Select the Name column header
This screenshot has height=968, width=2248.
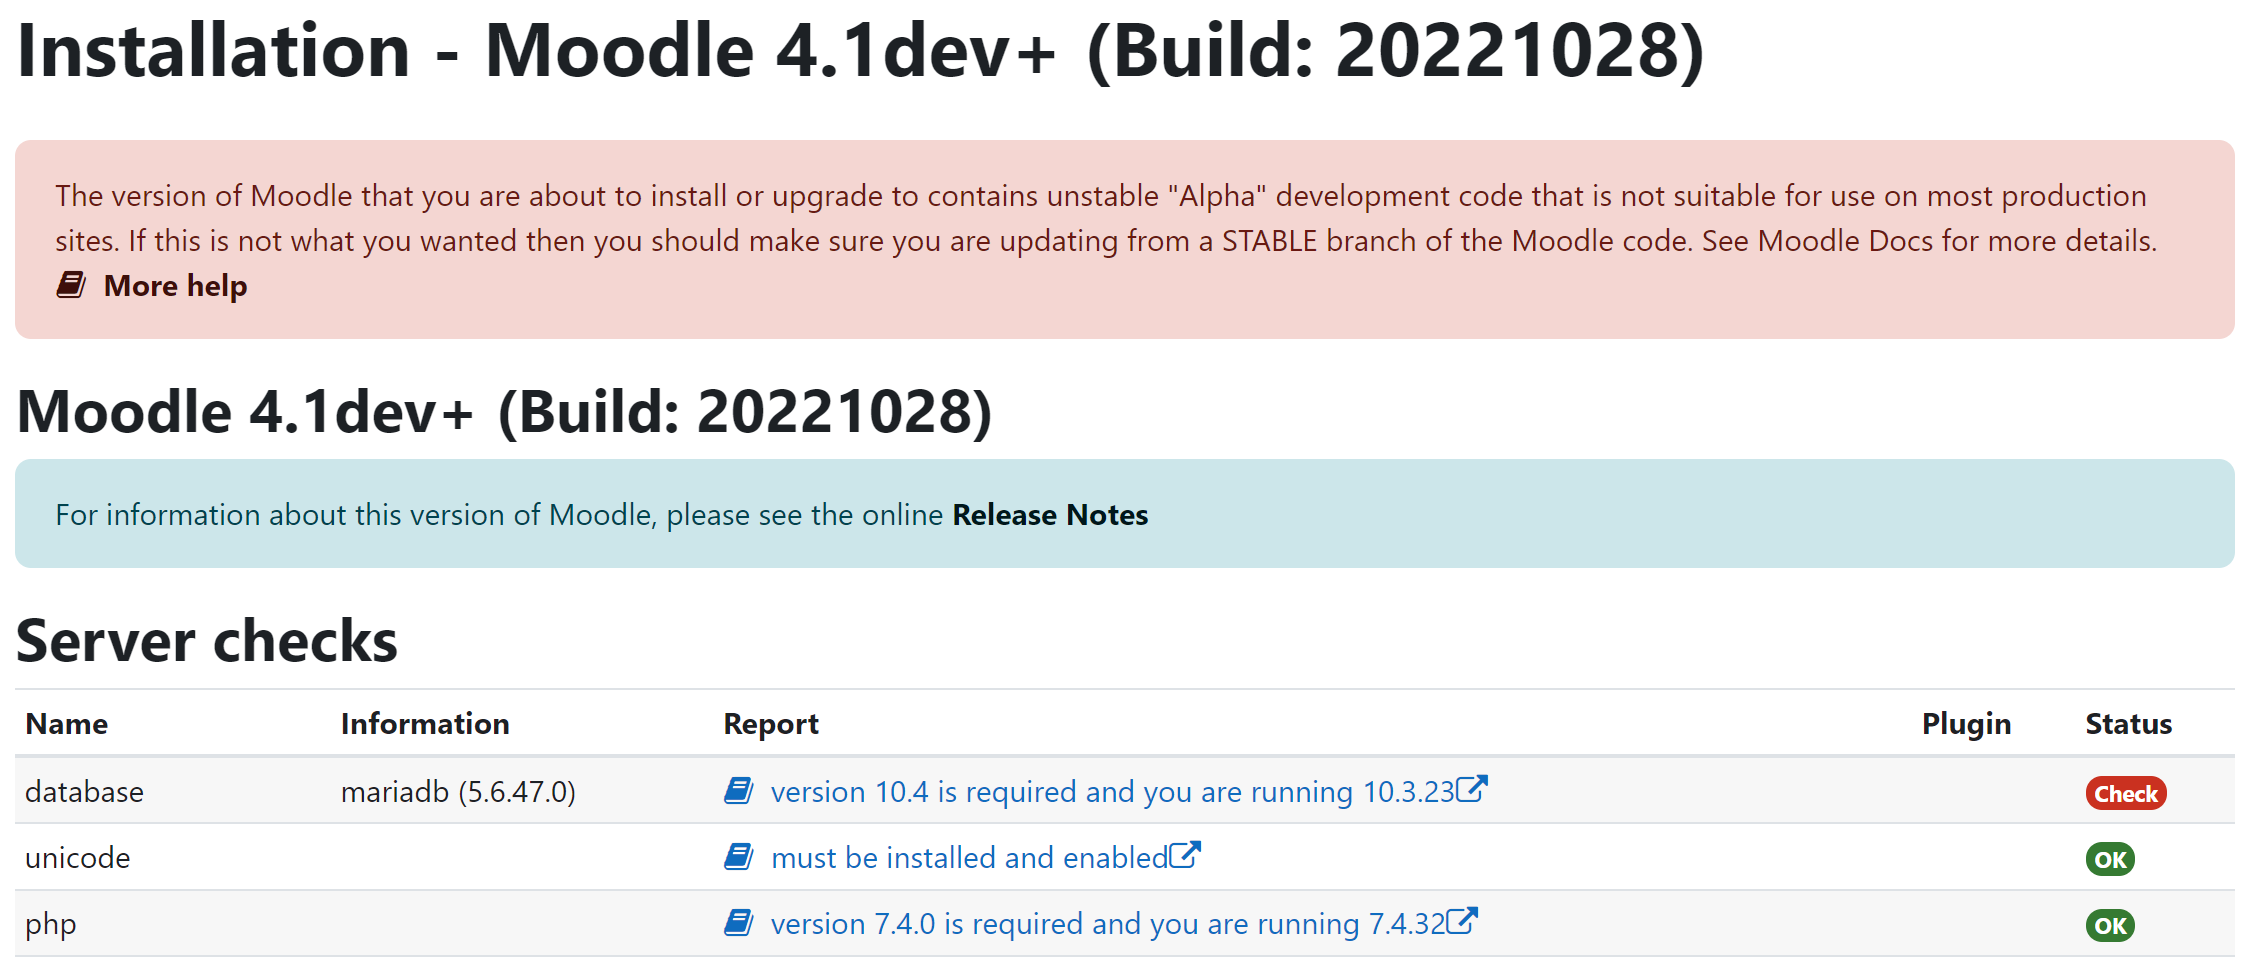pyautogui.click(x=67, y=724)
